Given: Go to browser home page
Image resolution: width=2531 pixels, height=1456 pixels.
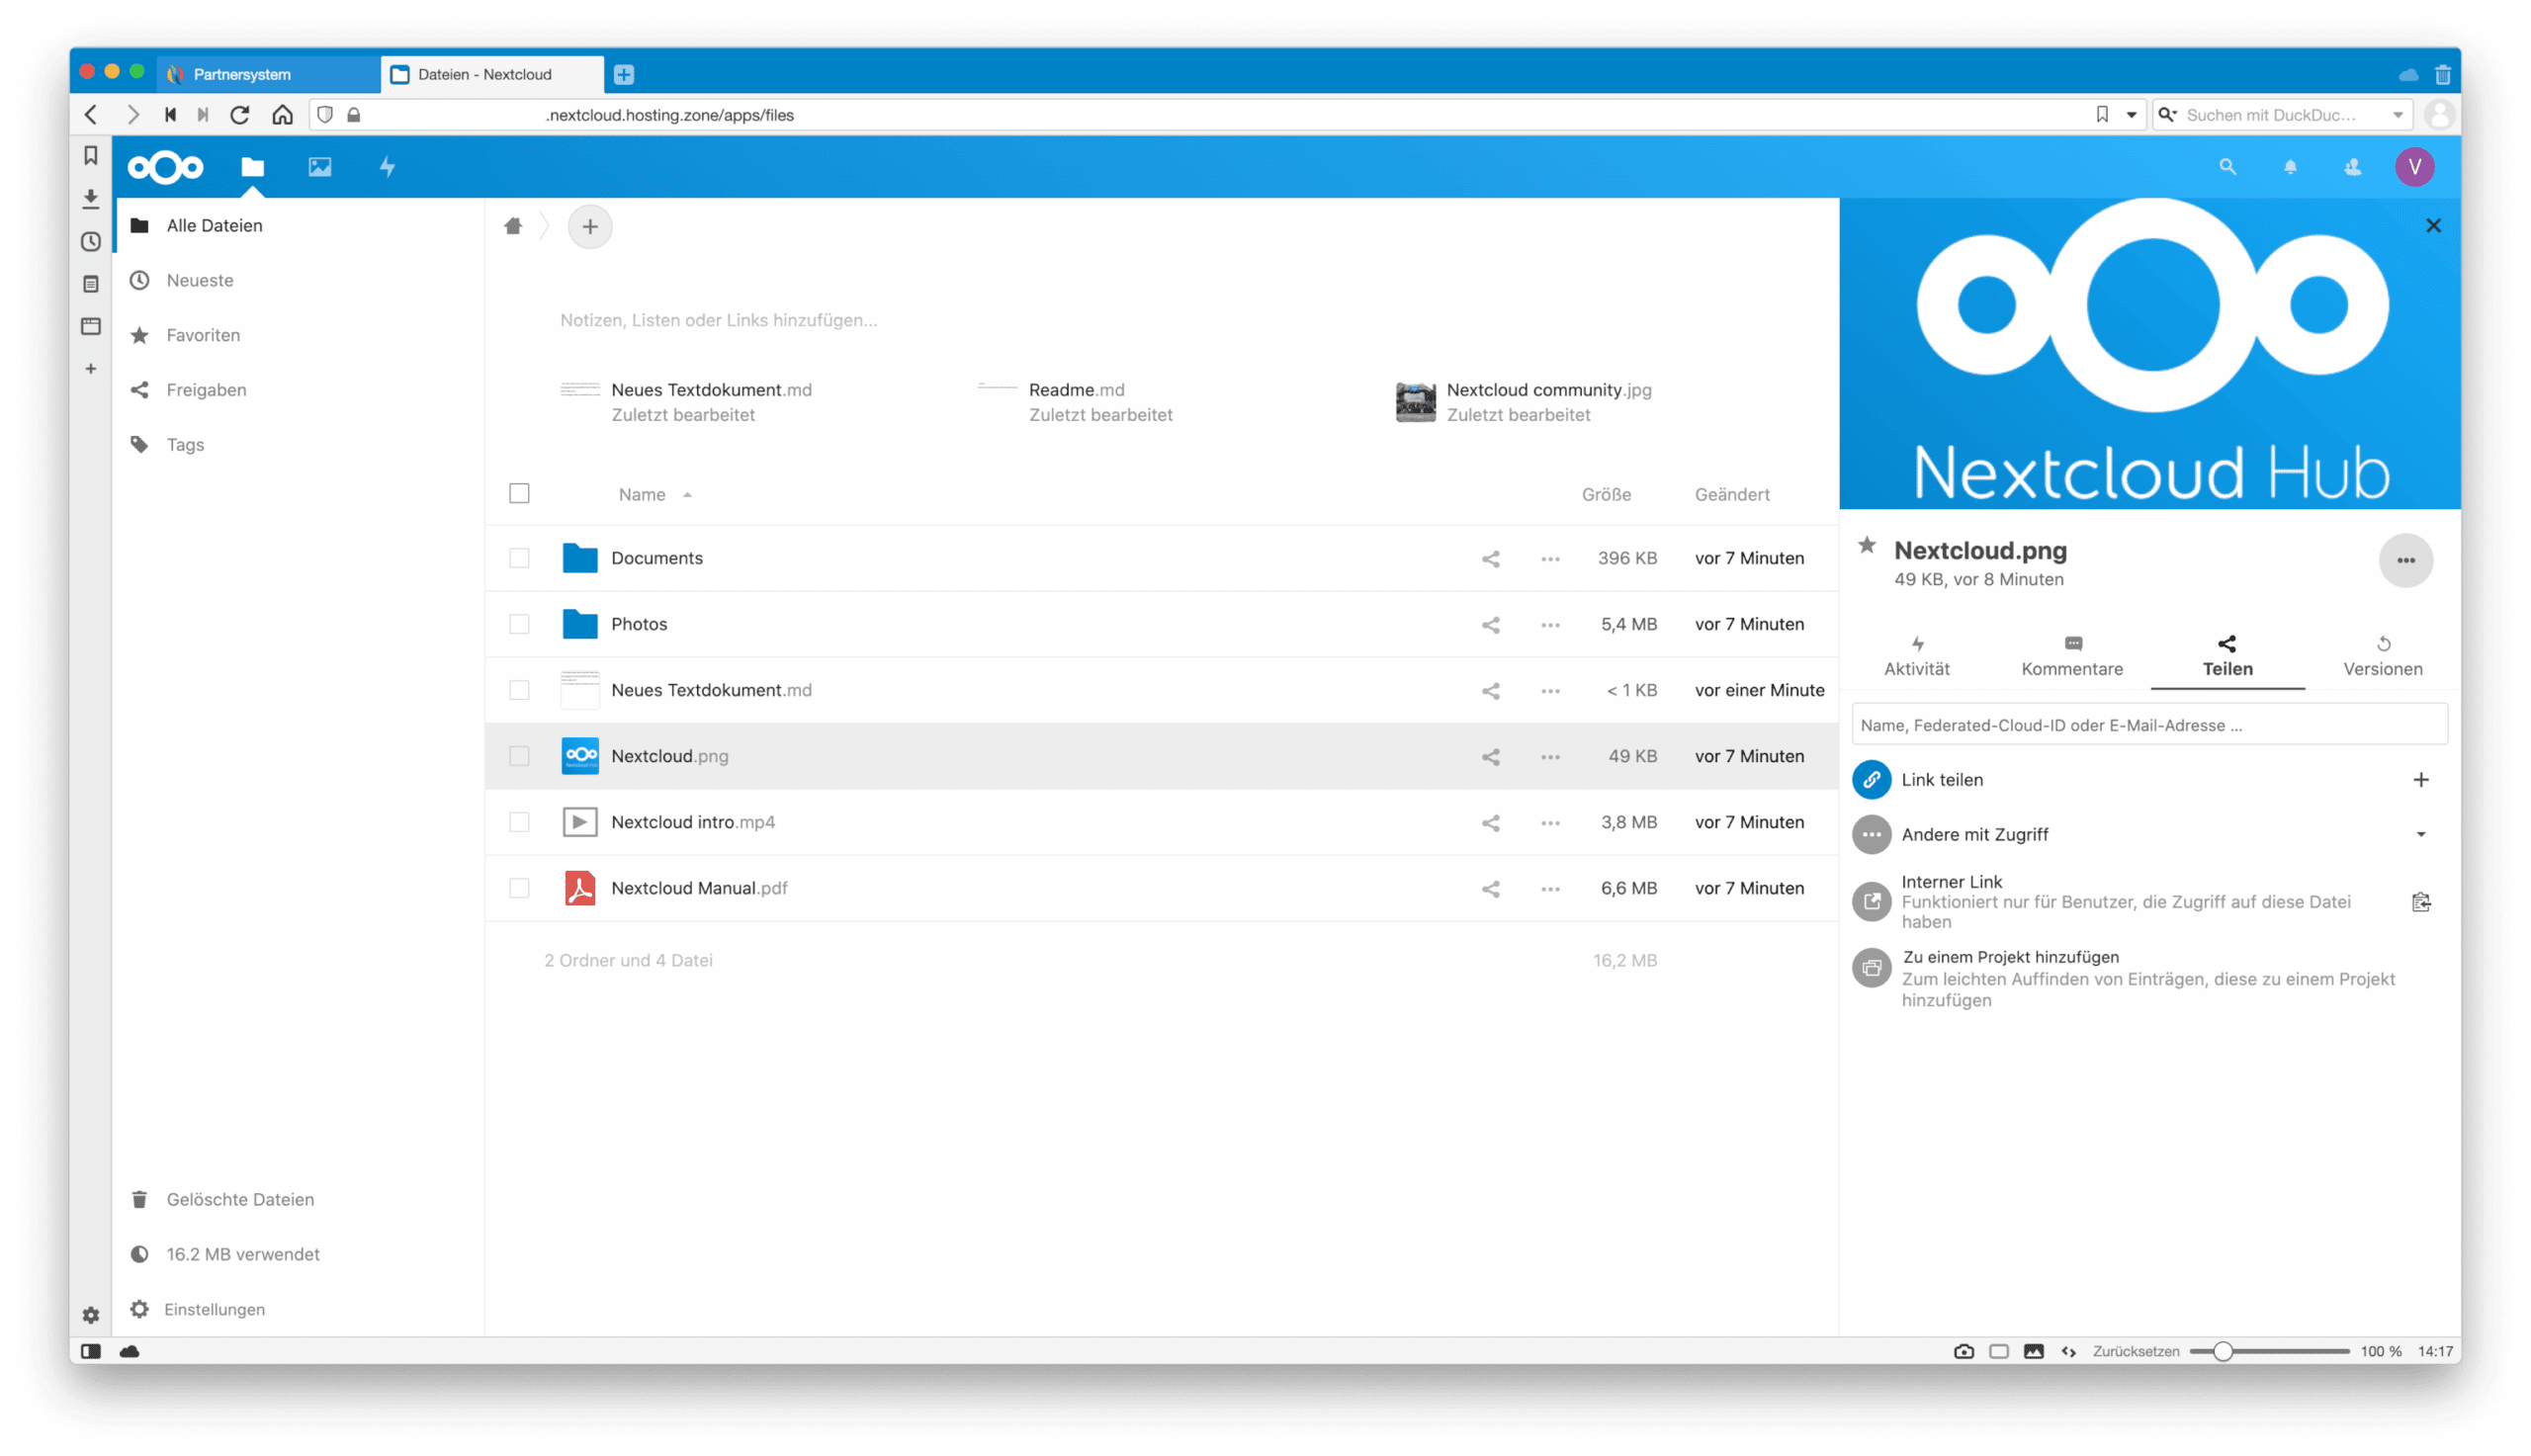Looking at the screenshot, I should coord(283,115).
